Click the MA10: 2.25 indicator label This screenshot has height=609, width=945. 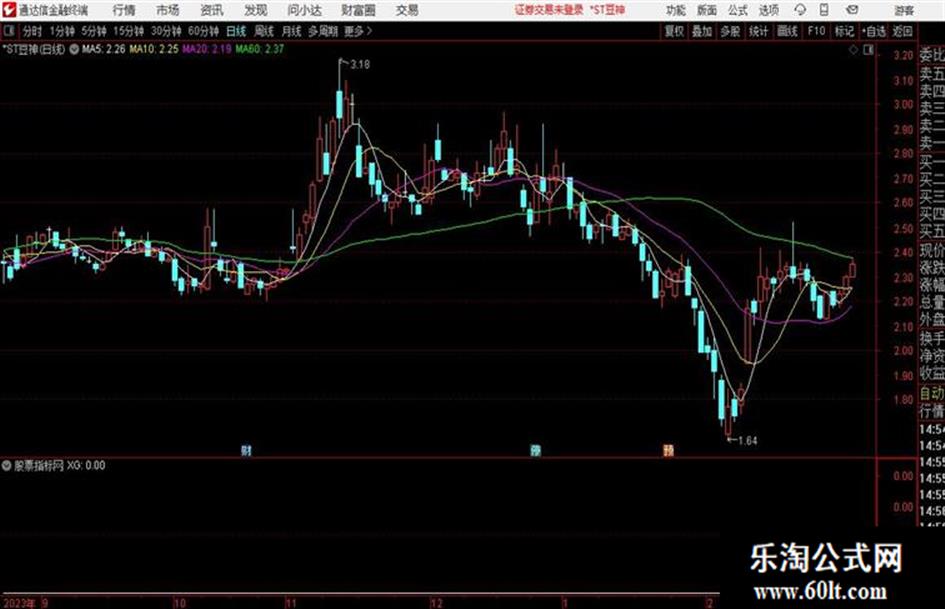click(154, 49)
